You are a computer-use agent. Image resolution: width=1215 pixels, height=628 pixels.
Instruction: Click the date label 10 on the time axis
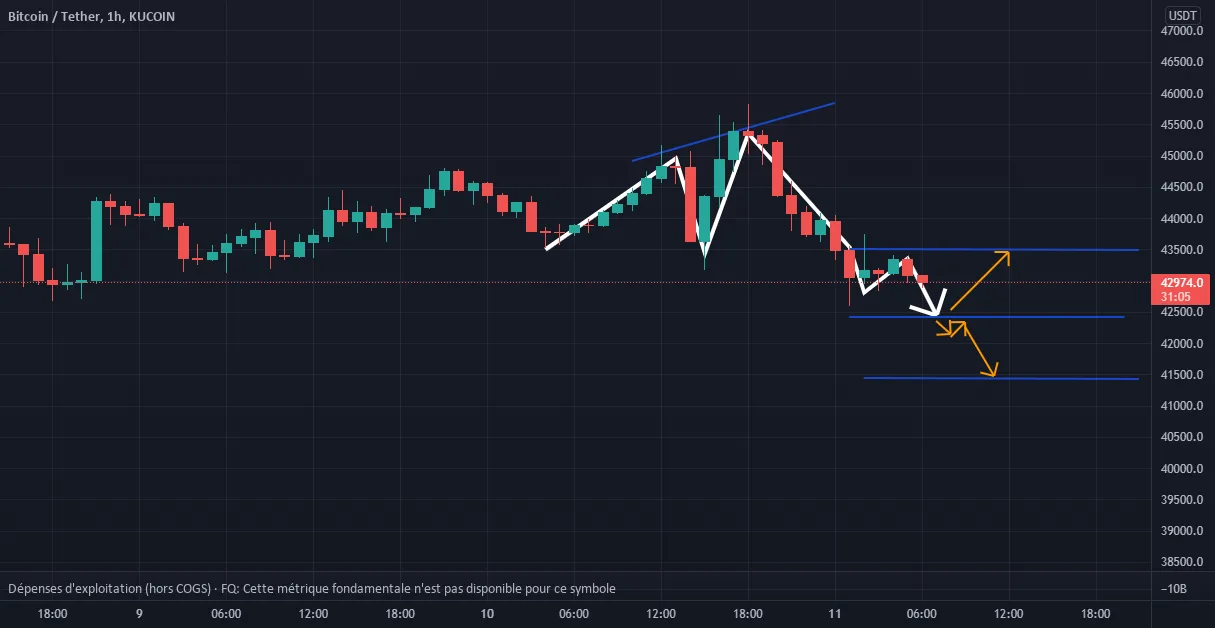(486, 614)
